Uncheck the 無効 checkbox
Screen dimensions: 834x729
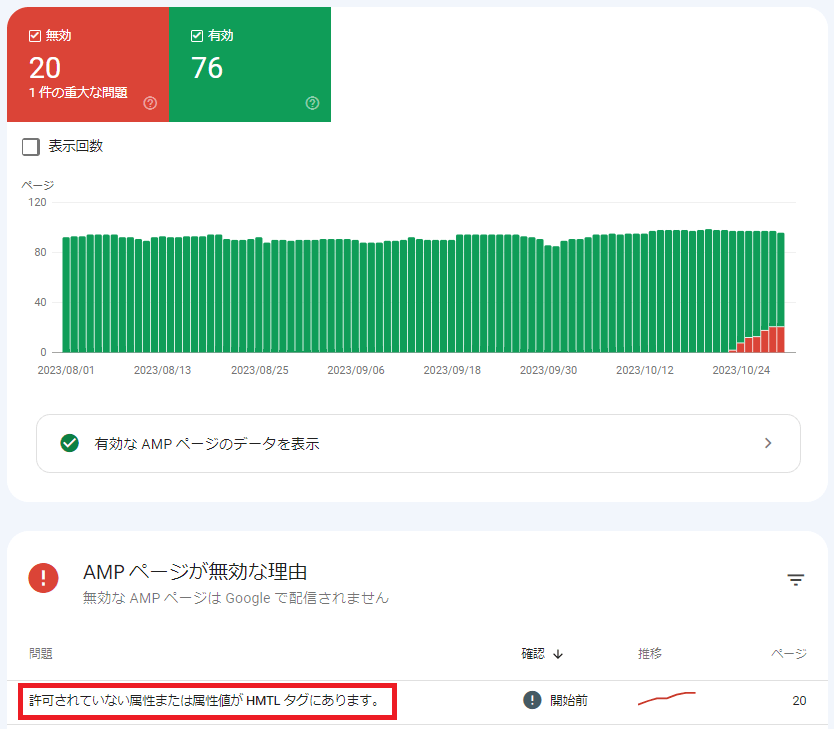point(35,36)
